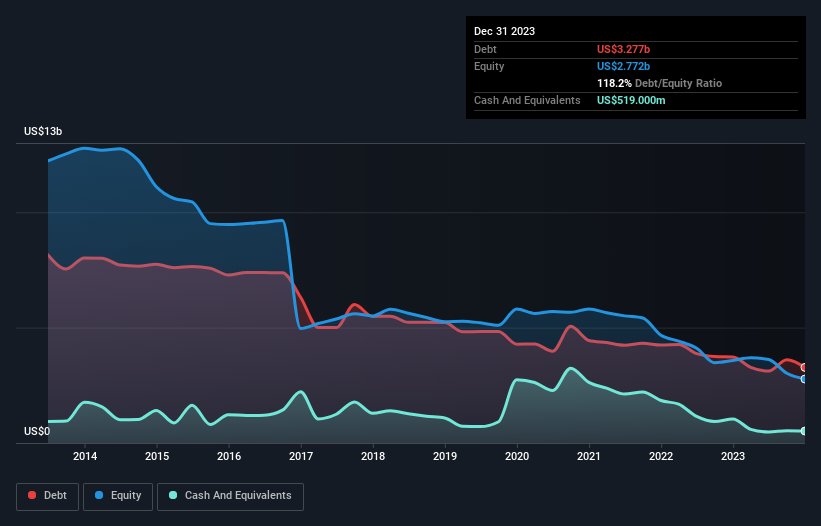Image resolution: width=821 pixels, height=526 pixels.
Task: Toggle the Equity series legend button
Action: pos(118,496)
